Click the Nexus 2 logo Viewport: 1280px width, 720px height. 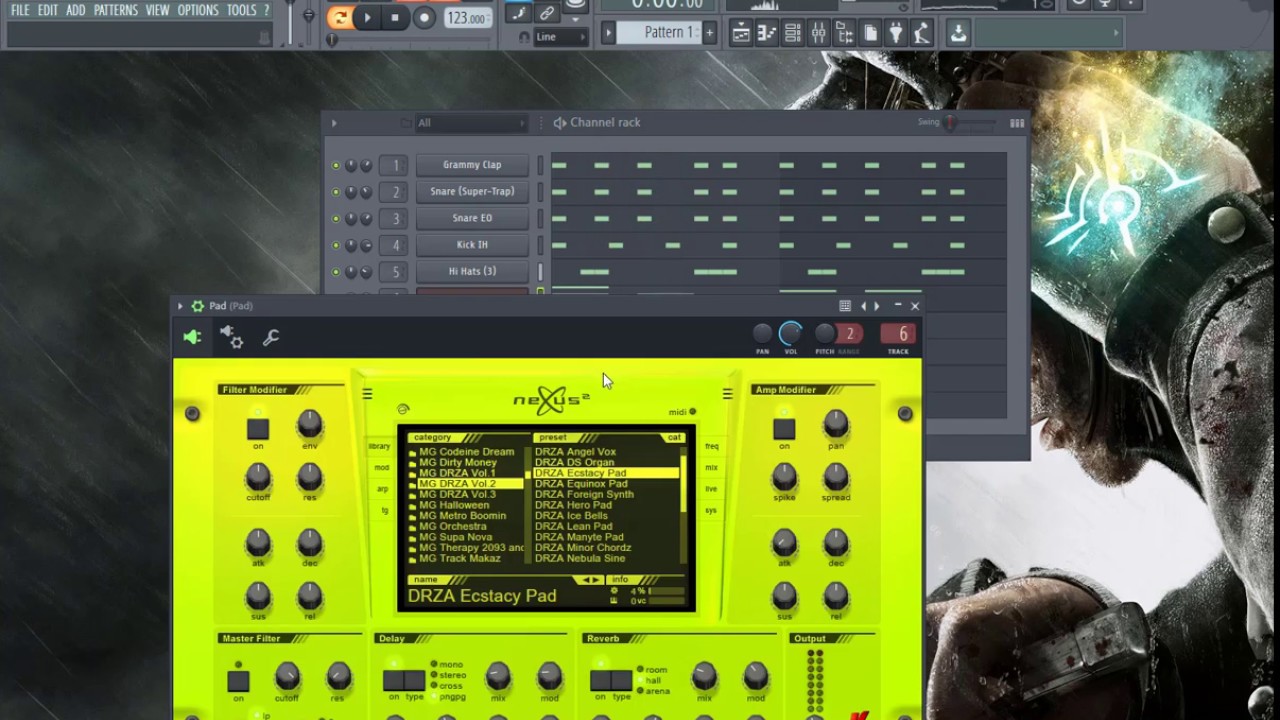(552, 400)
